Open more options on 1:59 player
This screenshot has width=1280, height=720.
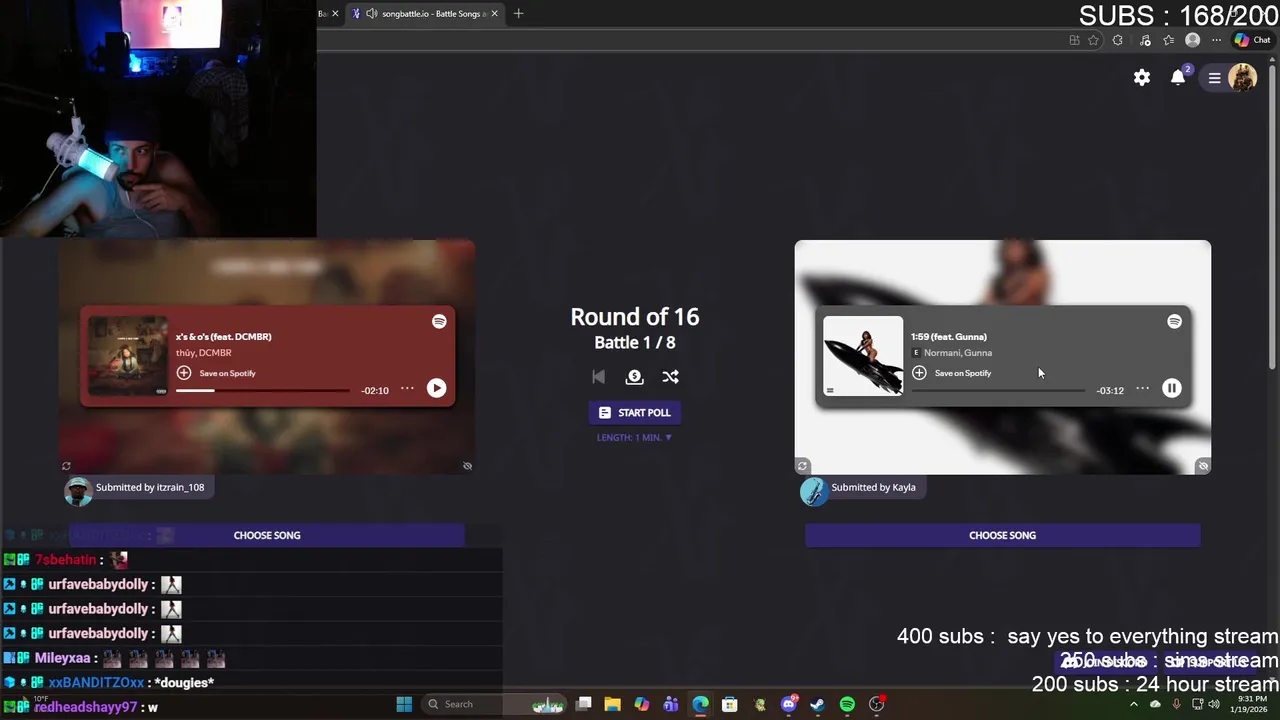pyautogui.click(x=1142, y=388)
